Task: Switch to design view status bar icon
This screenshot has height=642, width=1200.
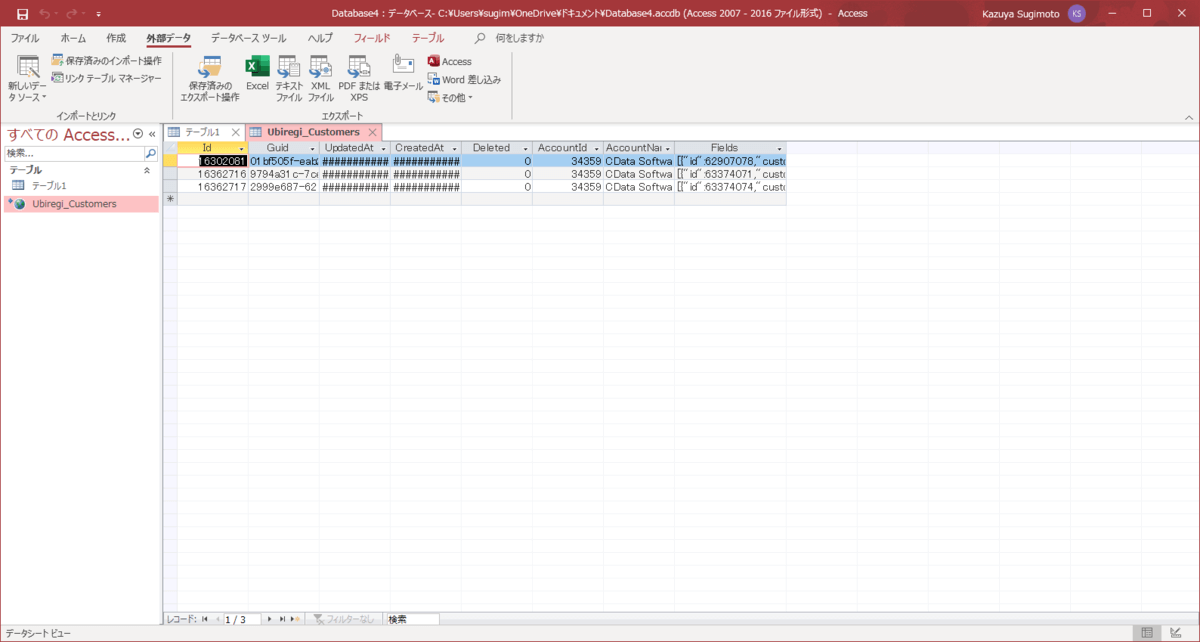Action: (1177, 633)
